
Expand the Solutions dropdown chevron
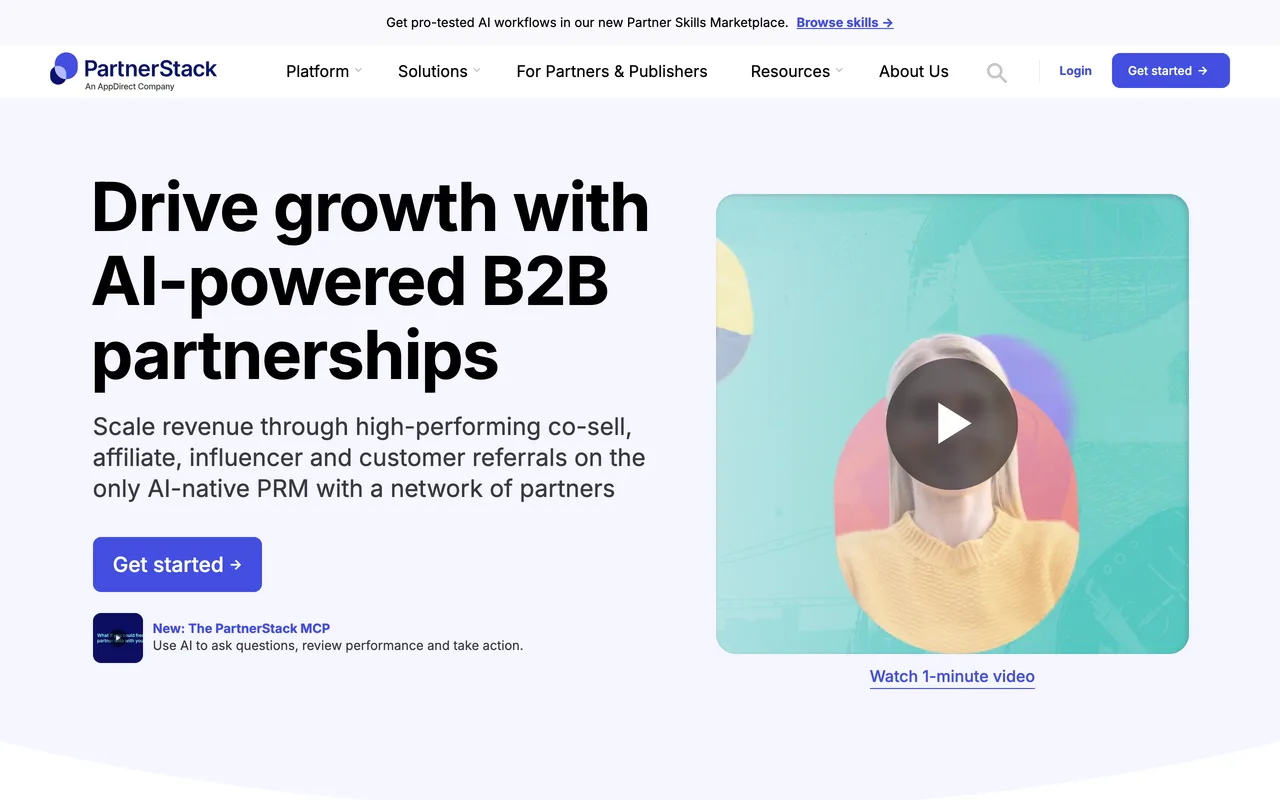point(477,71)
